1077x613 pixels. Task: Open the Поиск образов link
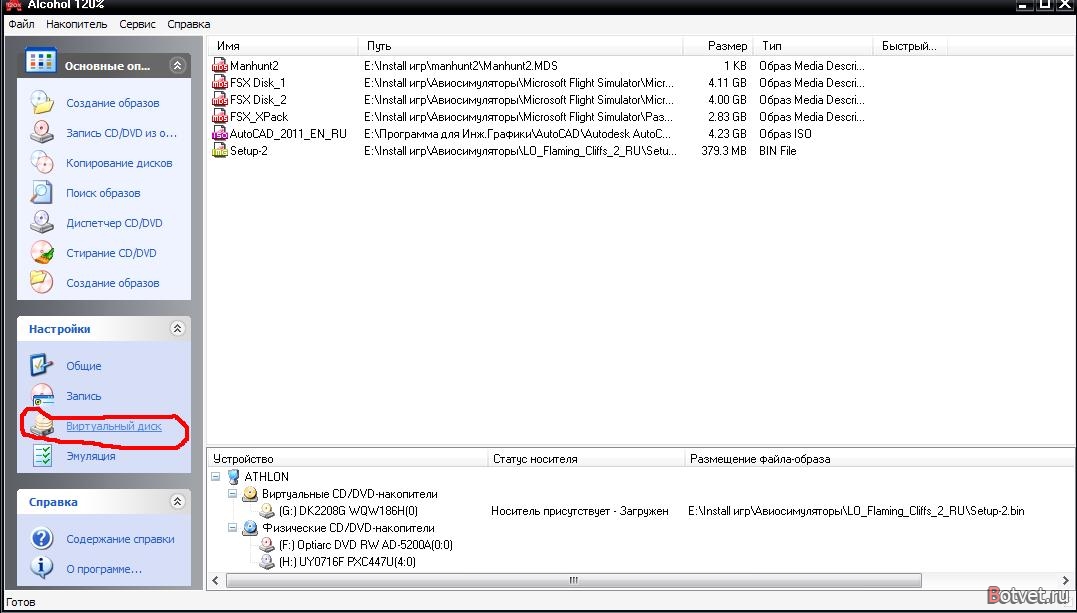tap(103, 193)
